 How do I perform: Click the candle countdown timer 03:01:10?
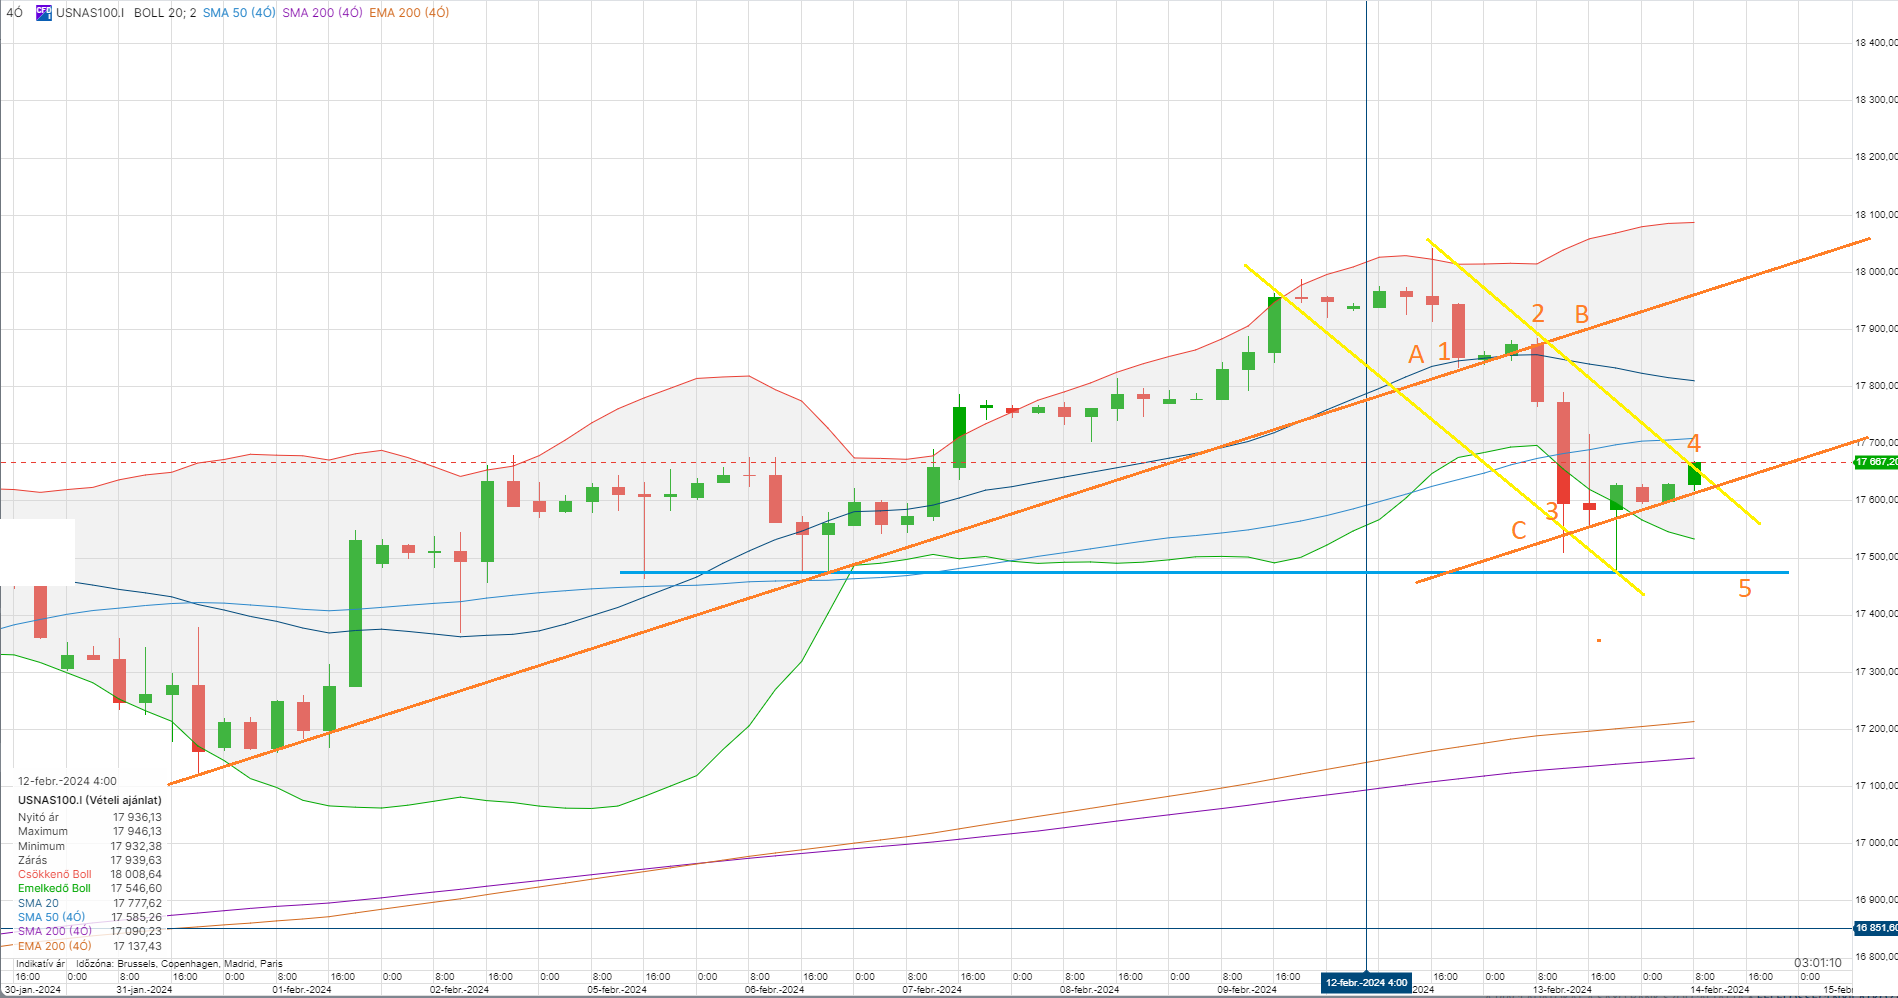(1818, 963)
